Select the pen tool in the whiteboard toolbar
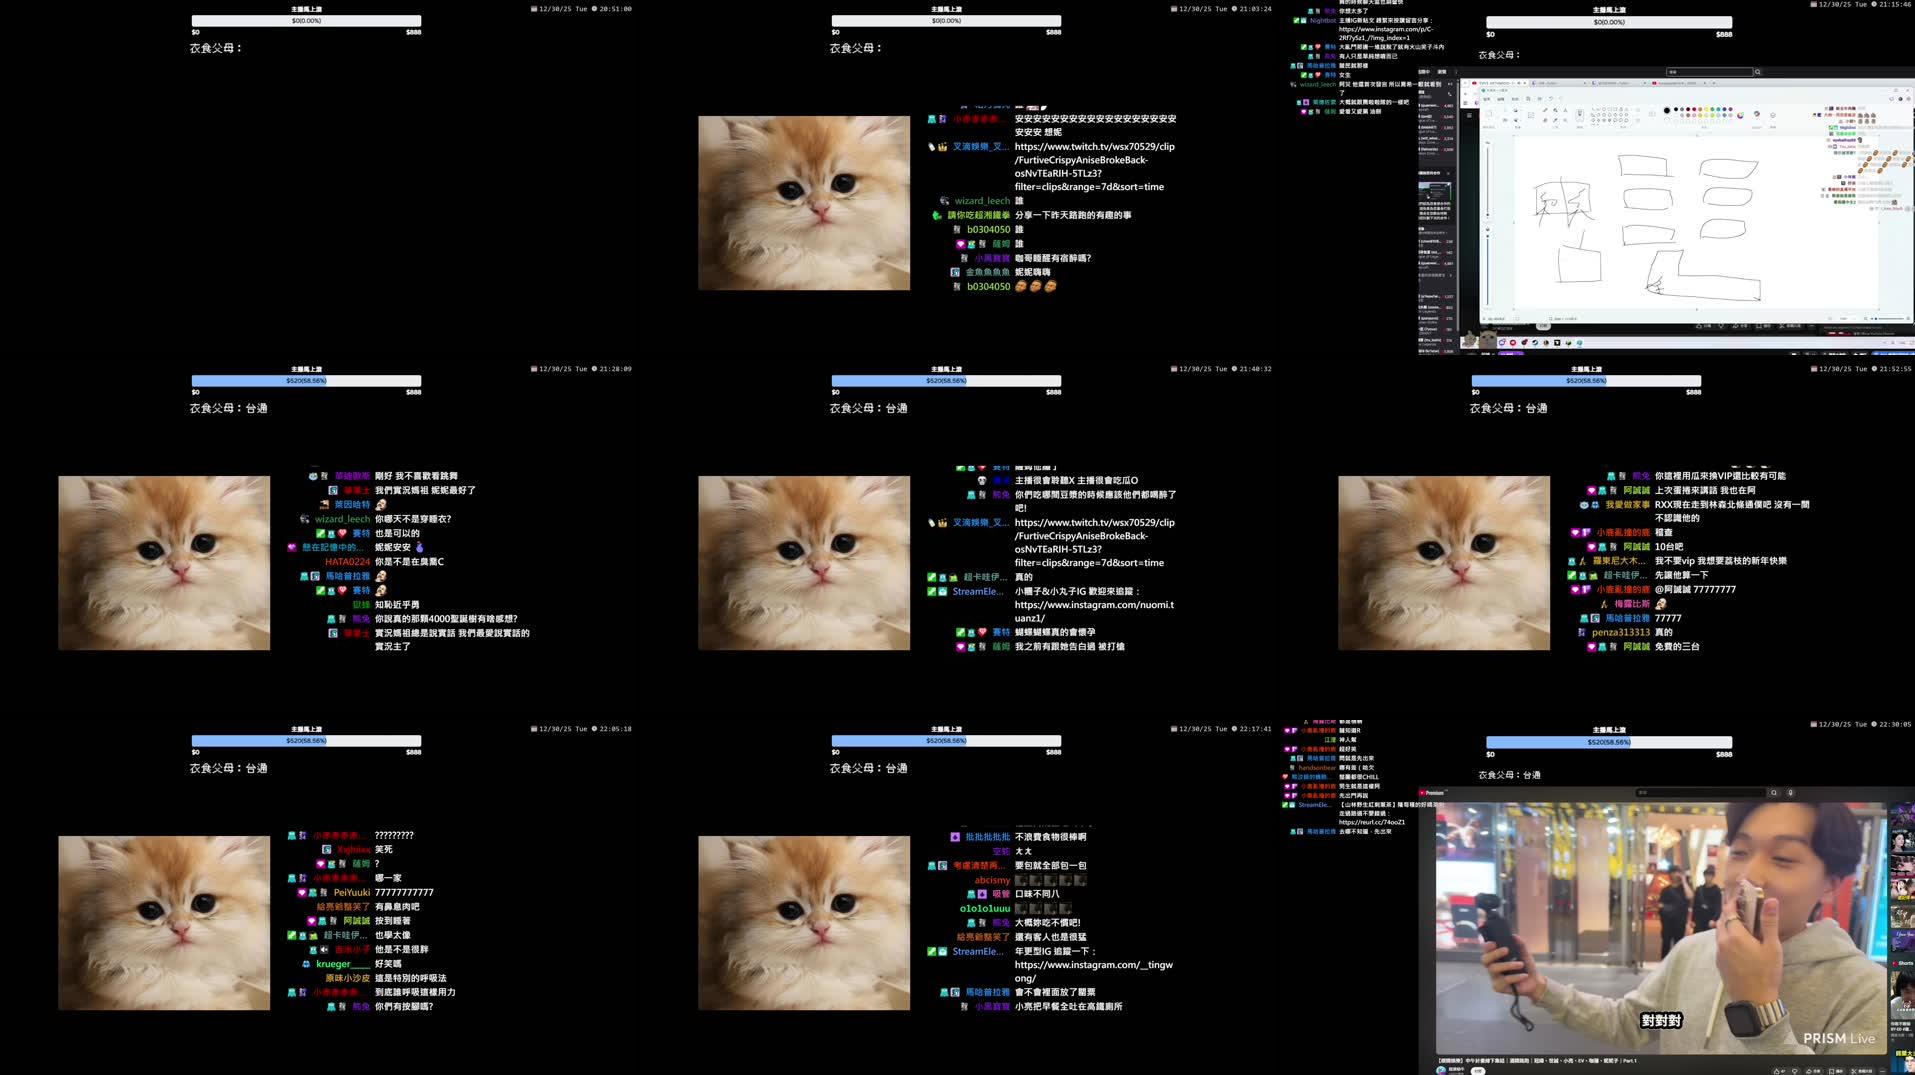This screenshot has width=1915, height=1075. click(1545, 110)
